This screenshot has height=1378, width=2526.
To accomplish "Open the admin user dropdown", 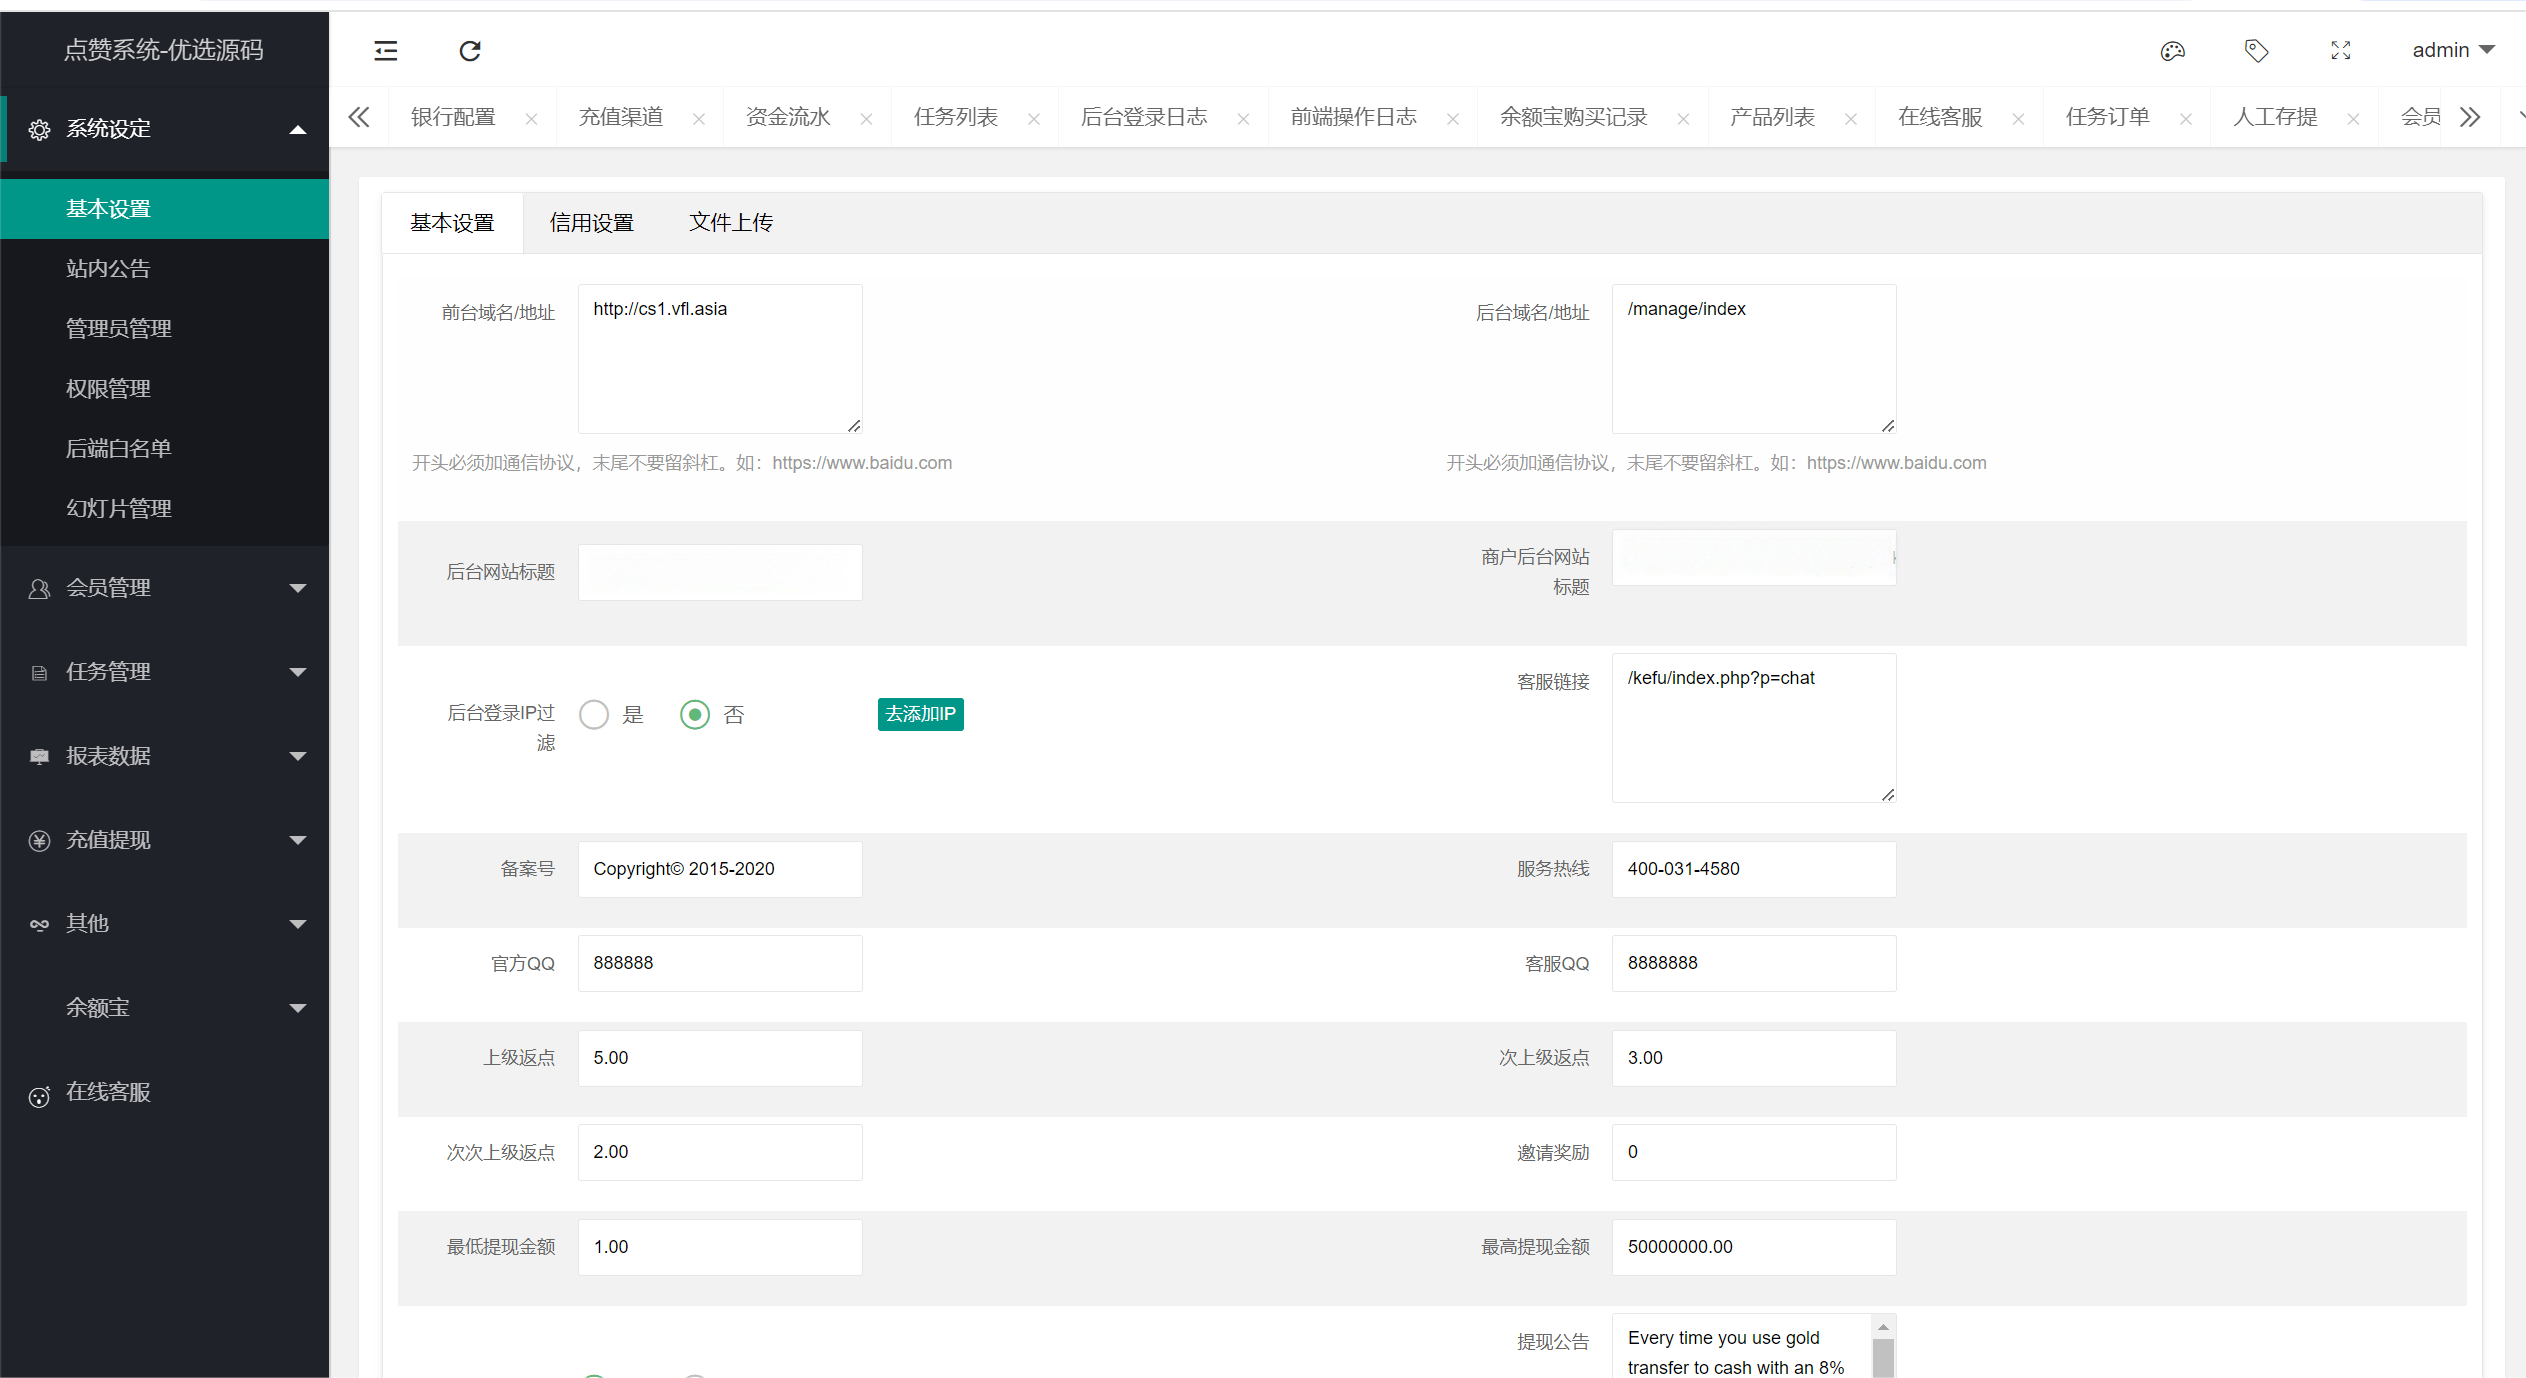I will [x=2452, y=51].
